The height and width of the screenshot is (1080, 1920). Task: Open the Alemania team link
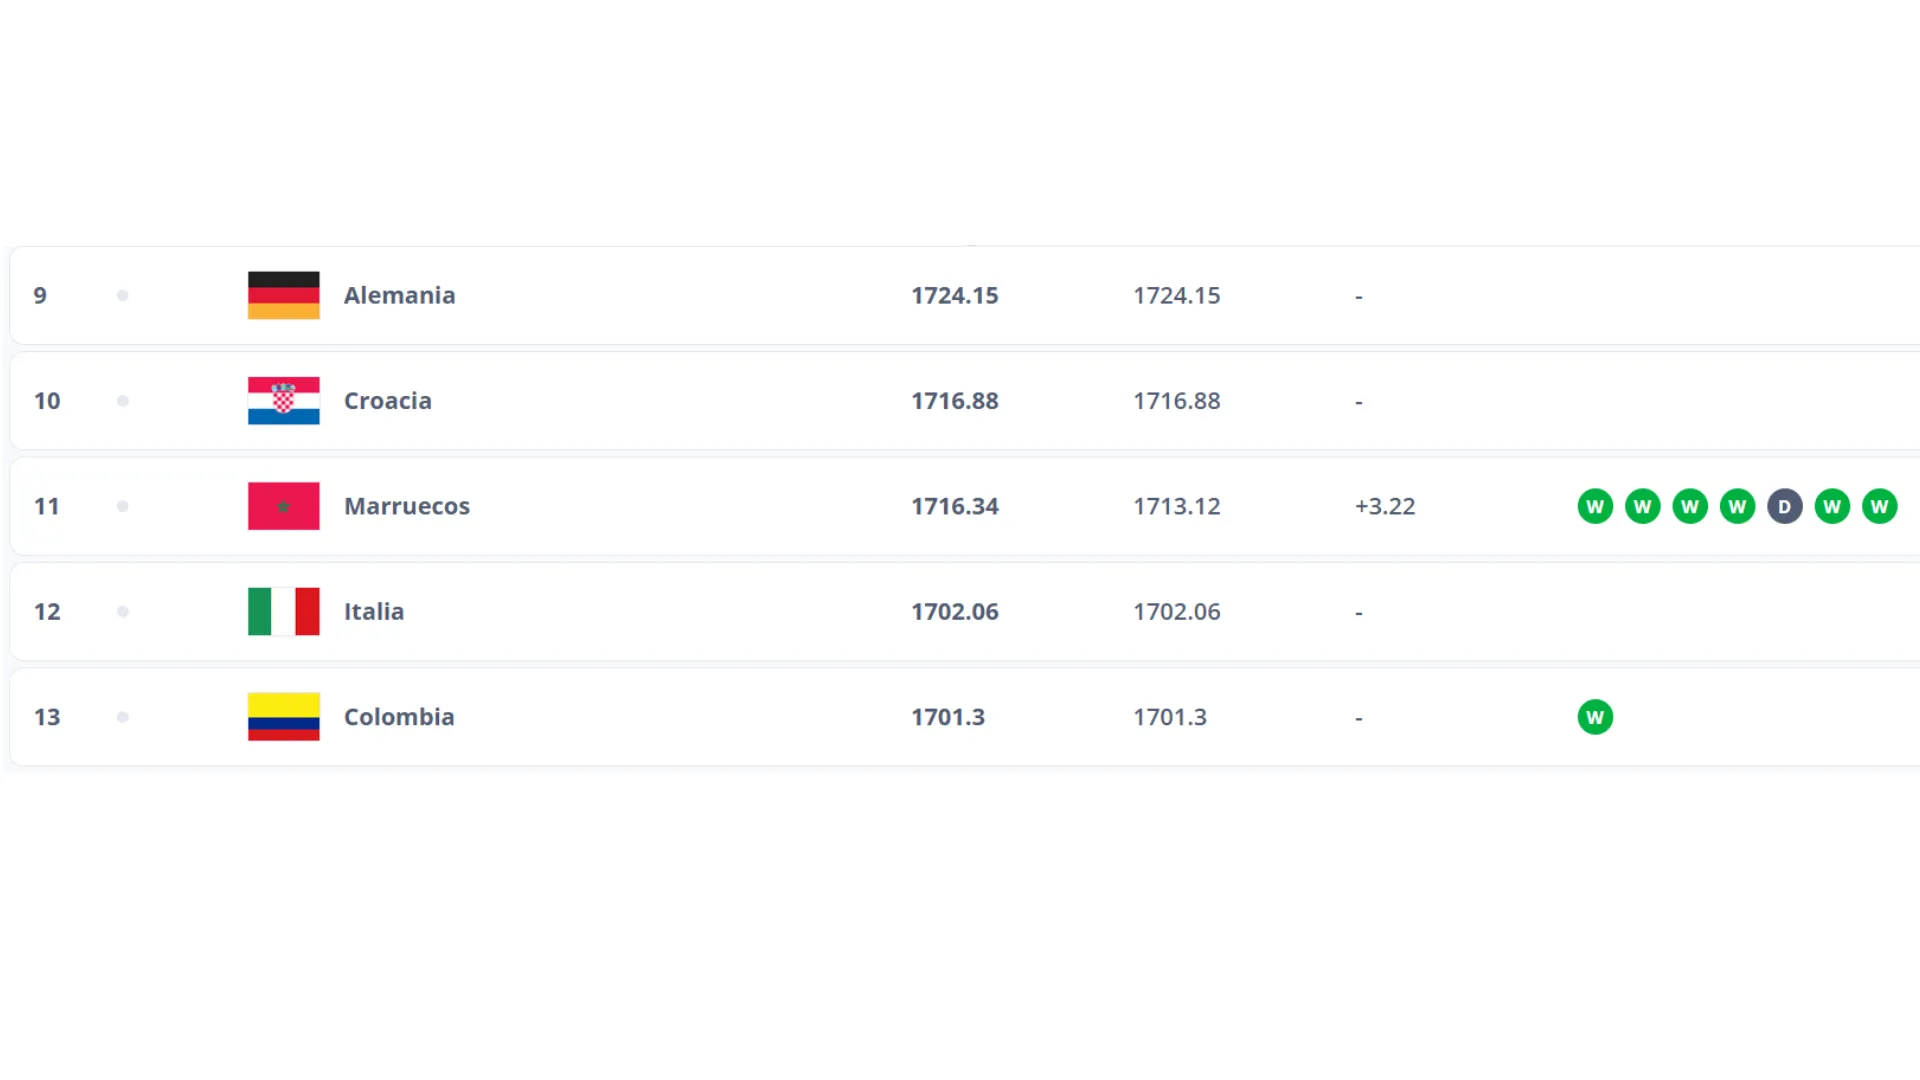[x=399, y=295]
